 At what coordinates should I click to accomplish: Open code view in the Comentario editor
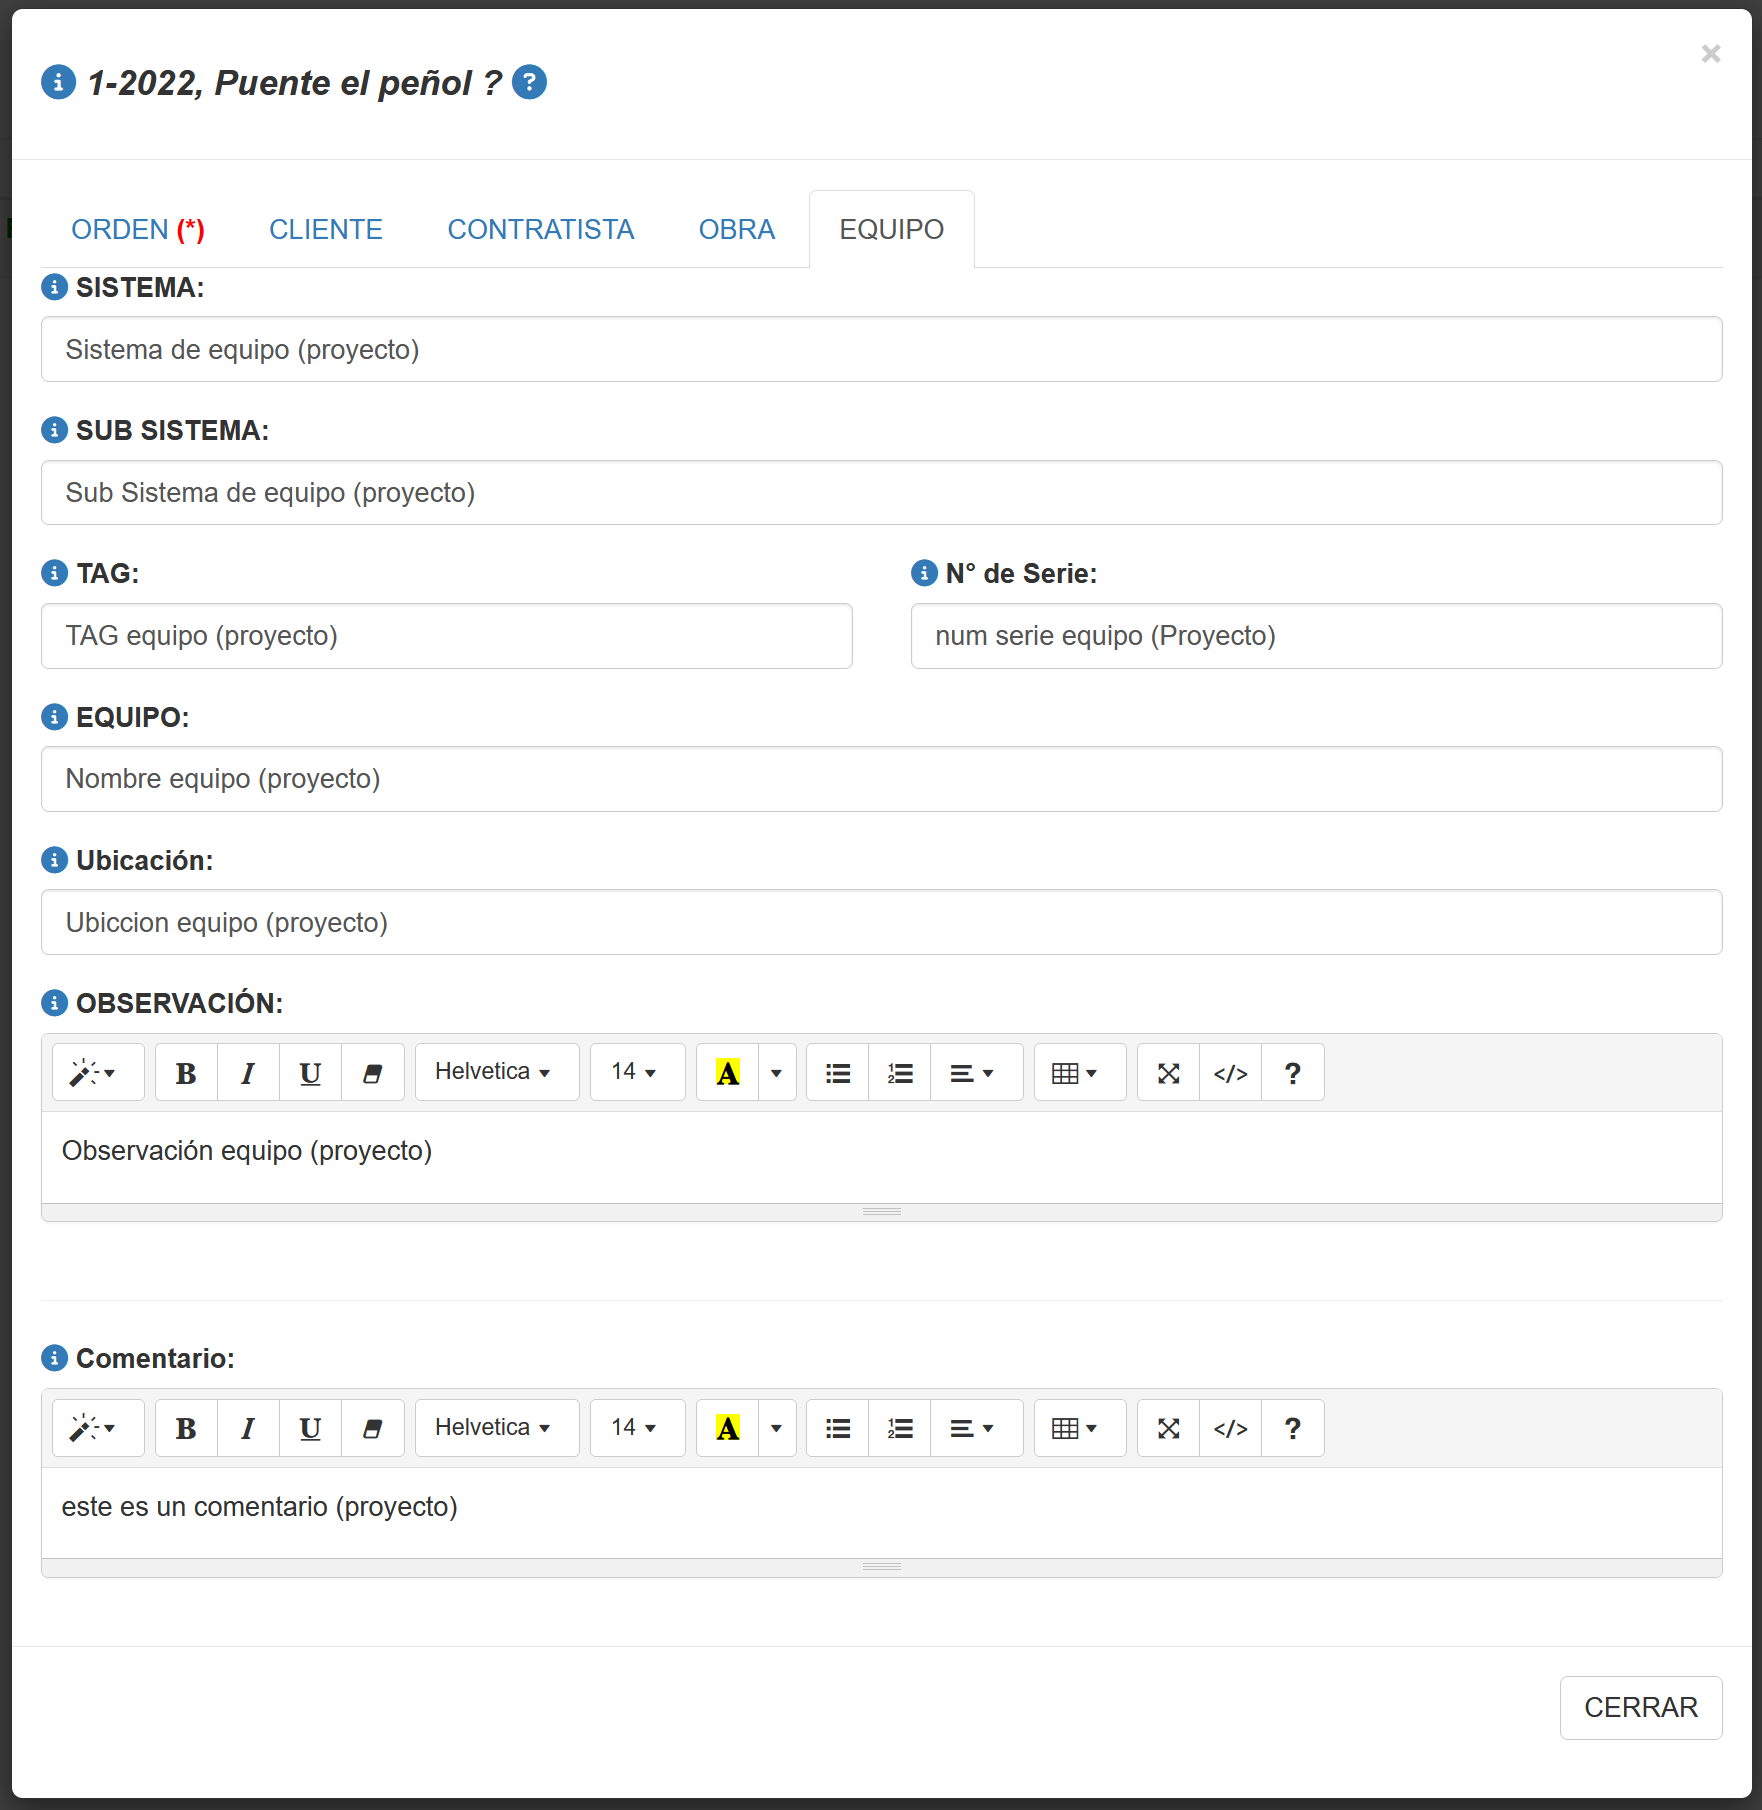click(x=1230, y=1429)
